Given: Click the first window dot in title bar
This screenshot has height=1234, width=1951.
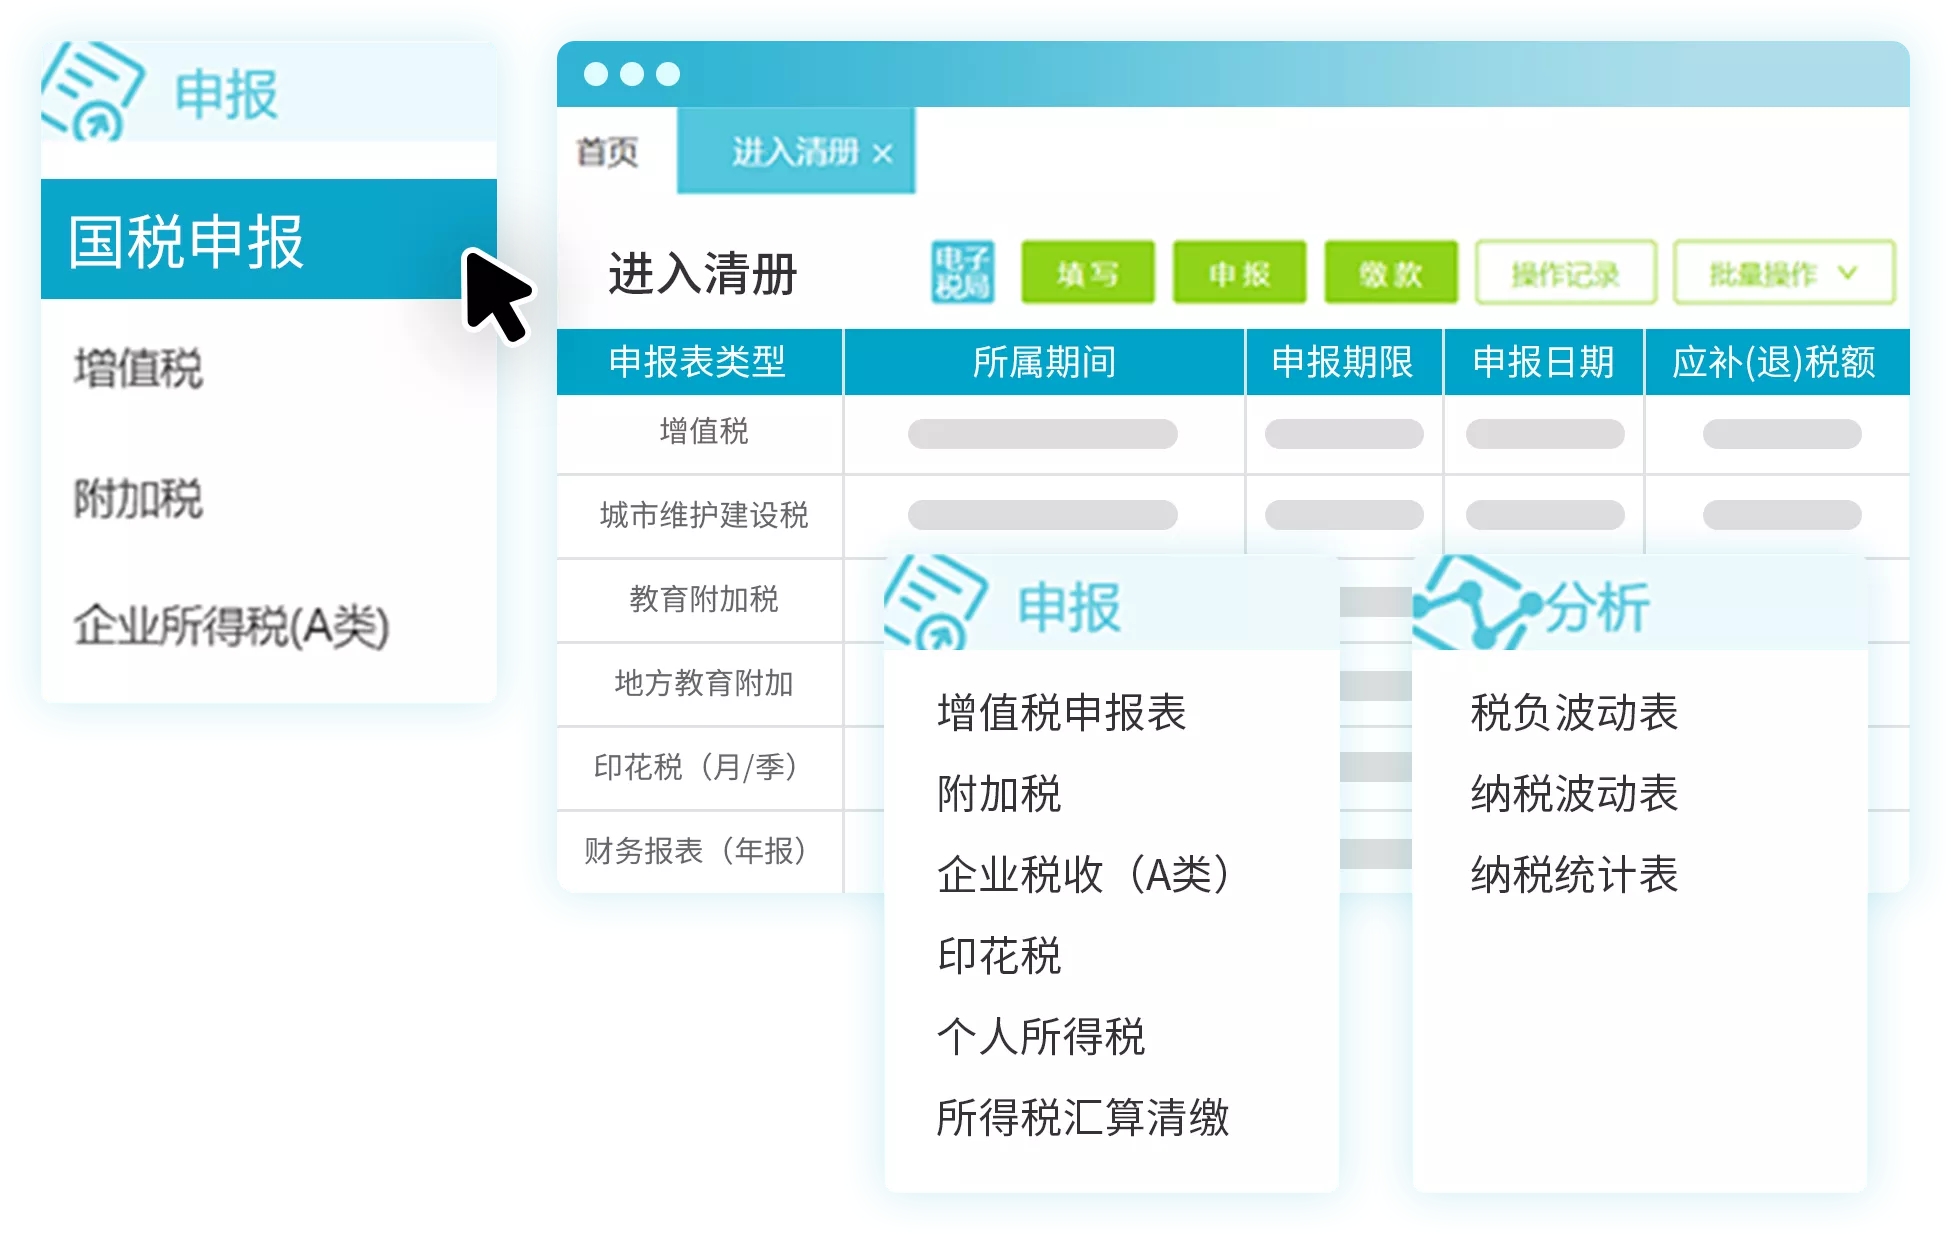Looking at the screenshot, I should click(596, 74).
